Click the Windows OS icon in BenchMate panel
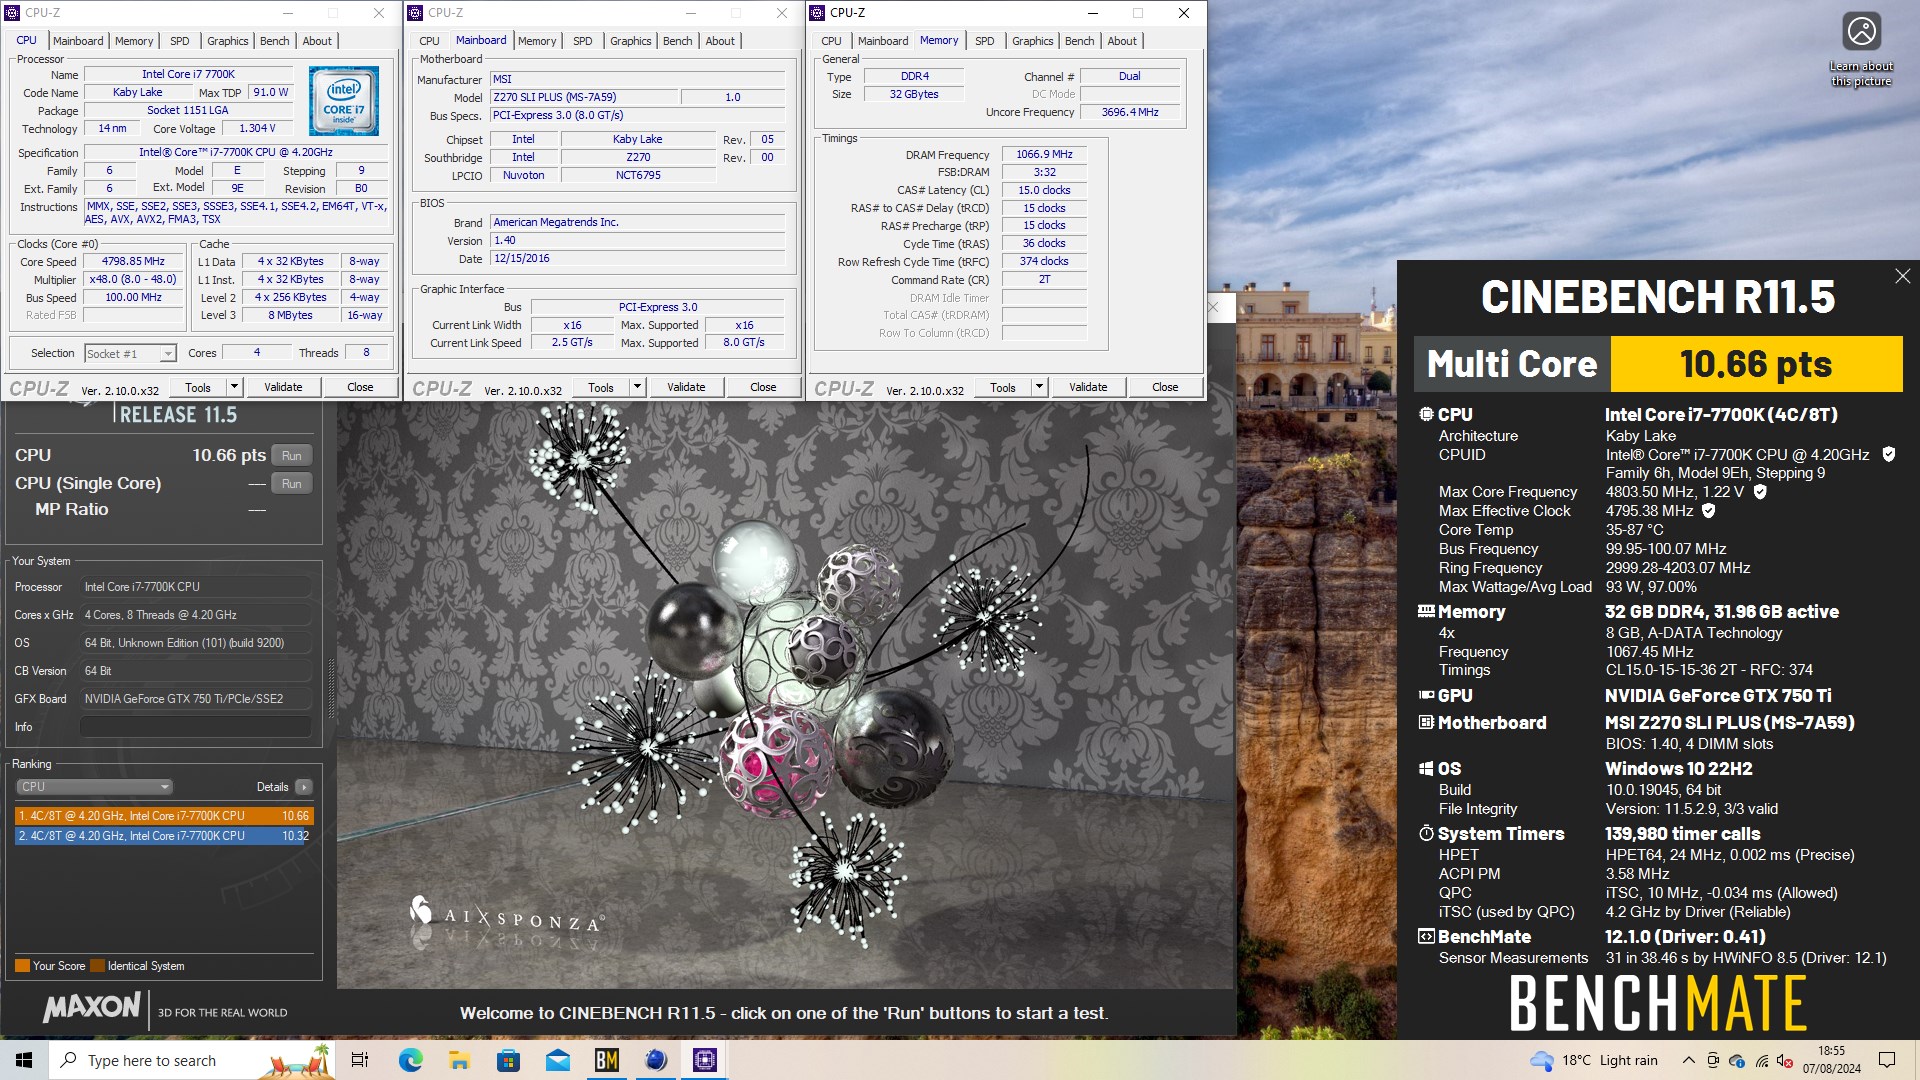Screen dimensions: 1920x1080 pyautogui.click(x=1426, y=768)
